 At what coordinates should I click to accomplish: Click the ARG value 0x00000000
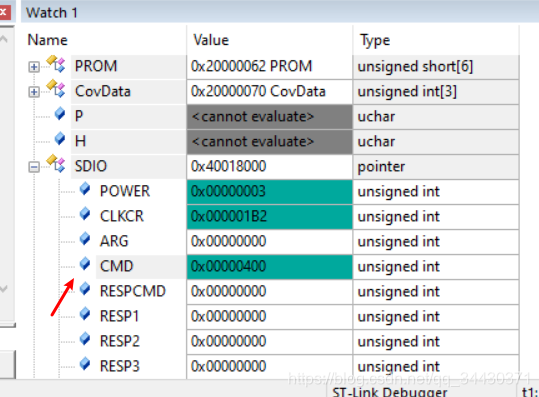click(x=270, y=242)
